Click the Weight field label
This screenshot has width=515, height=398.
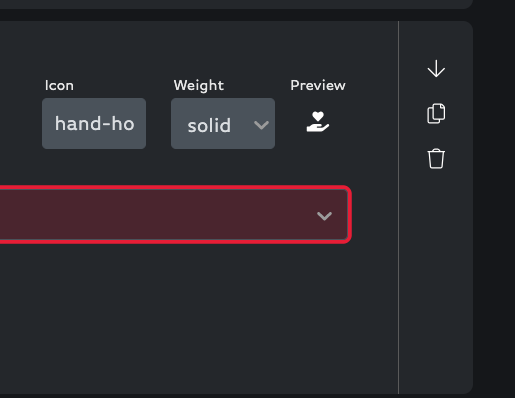tap(199, 86)
